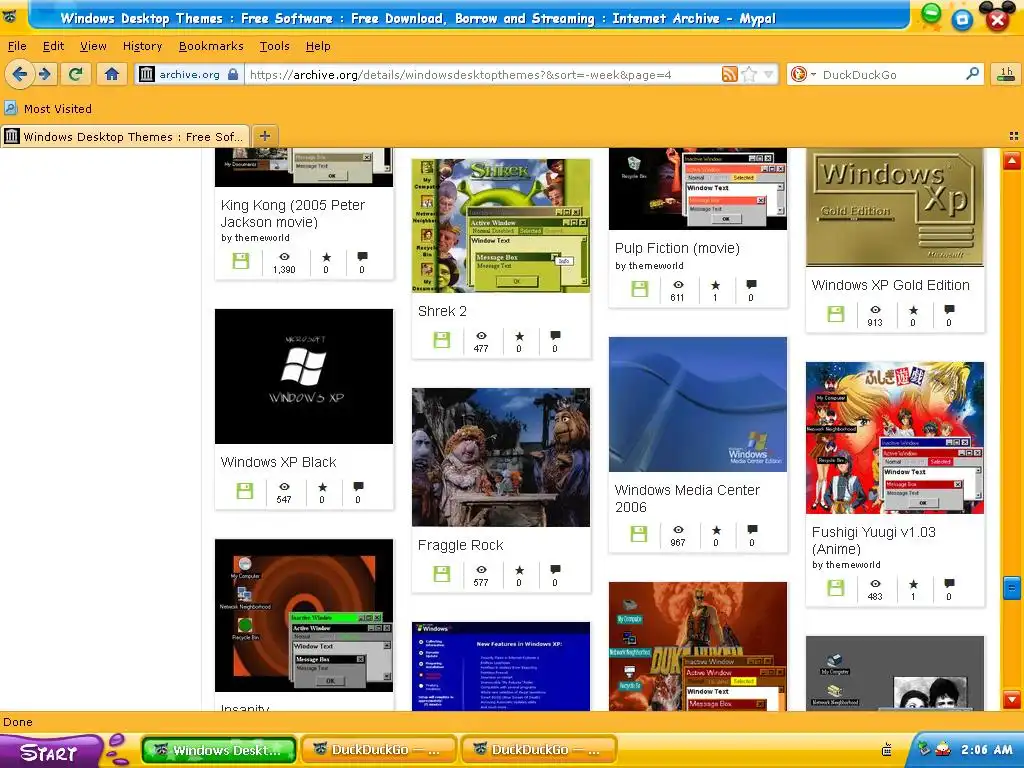Click the Shrek 2 theme thumbnail
Image resolution: width=1024 pixels, height=768 pixels.
click(501, 225)
